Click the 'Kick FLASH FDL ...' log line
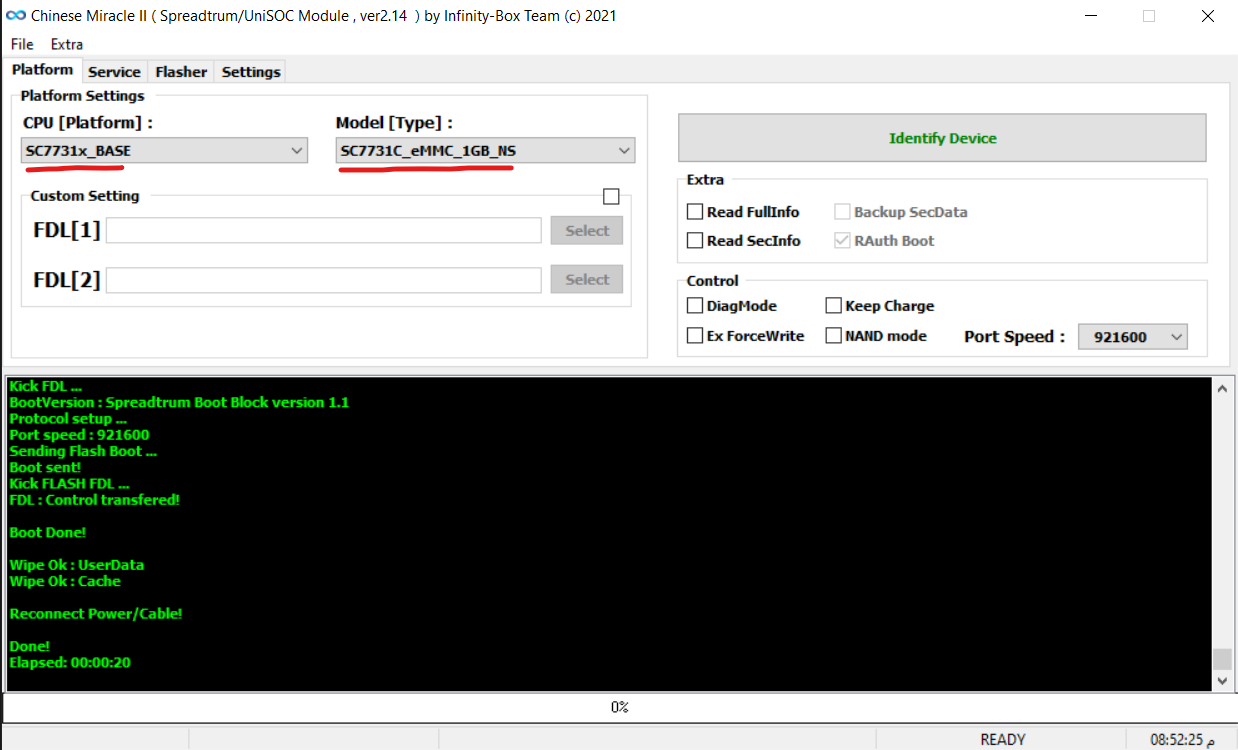 click(x=70, y=484)
